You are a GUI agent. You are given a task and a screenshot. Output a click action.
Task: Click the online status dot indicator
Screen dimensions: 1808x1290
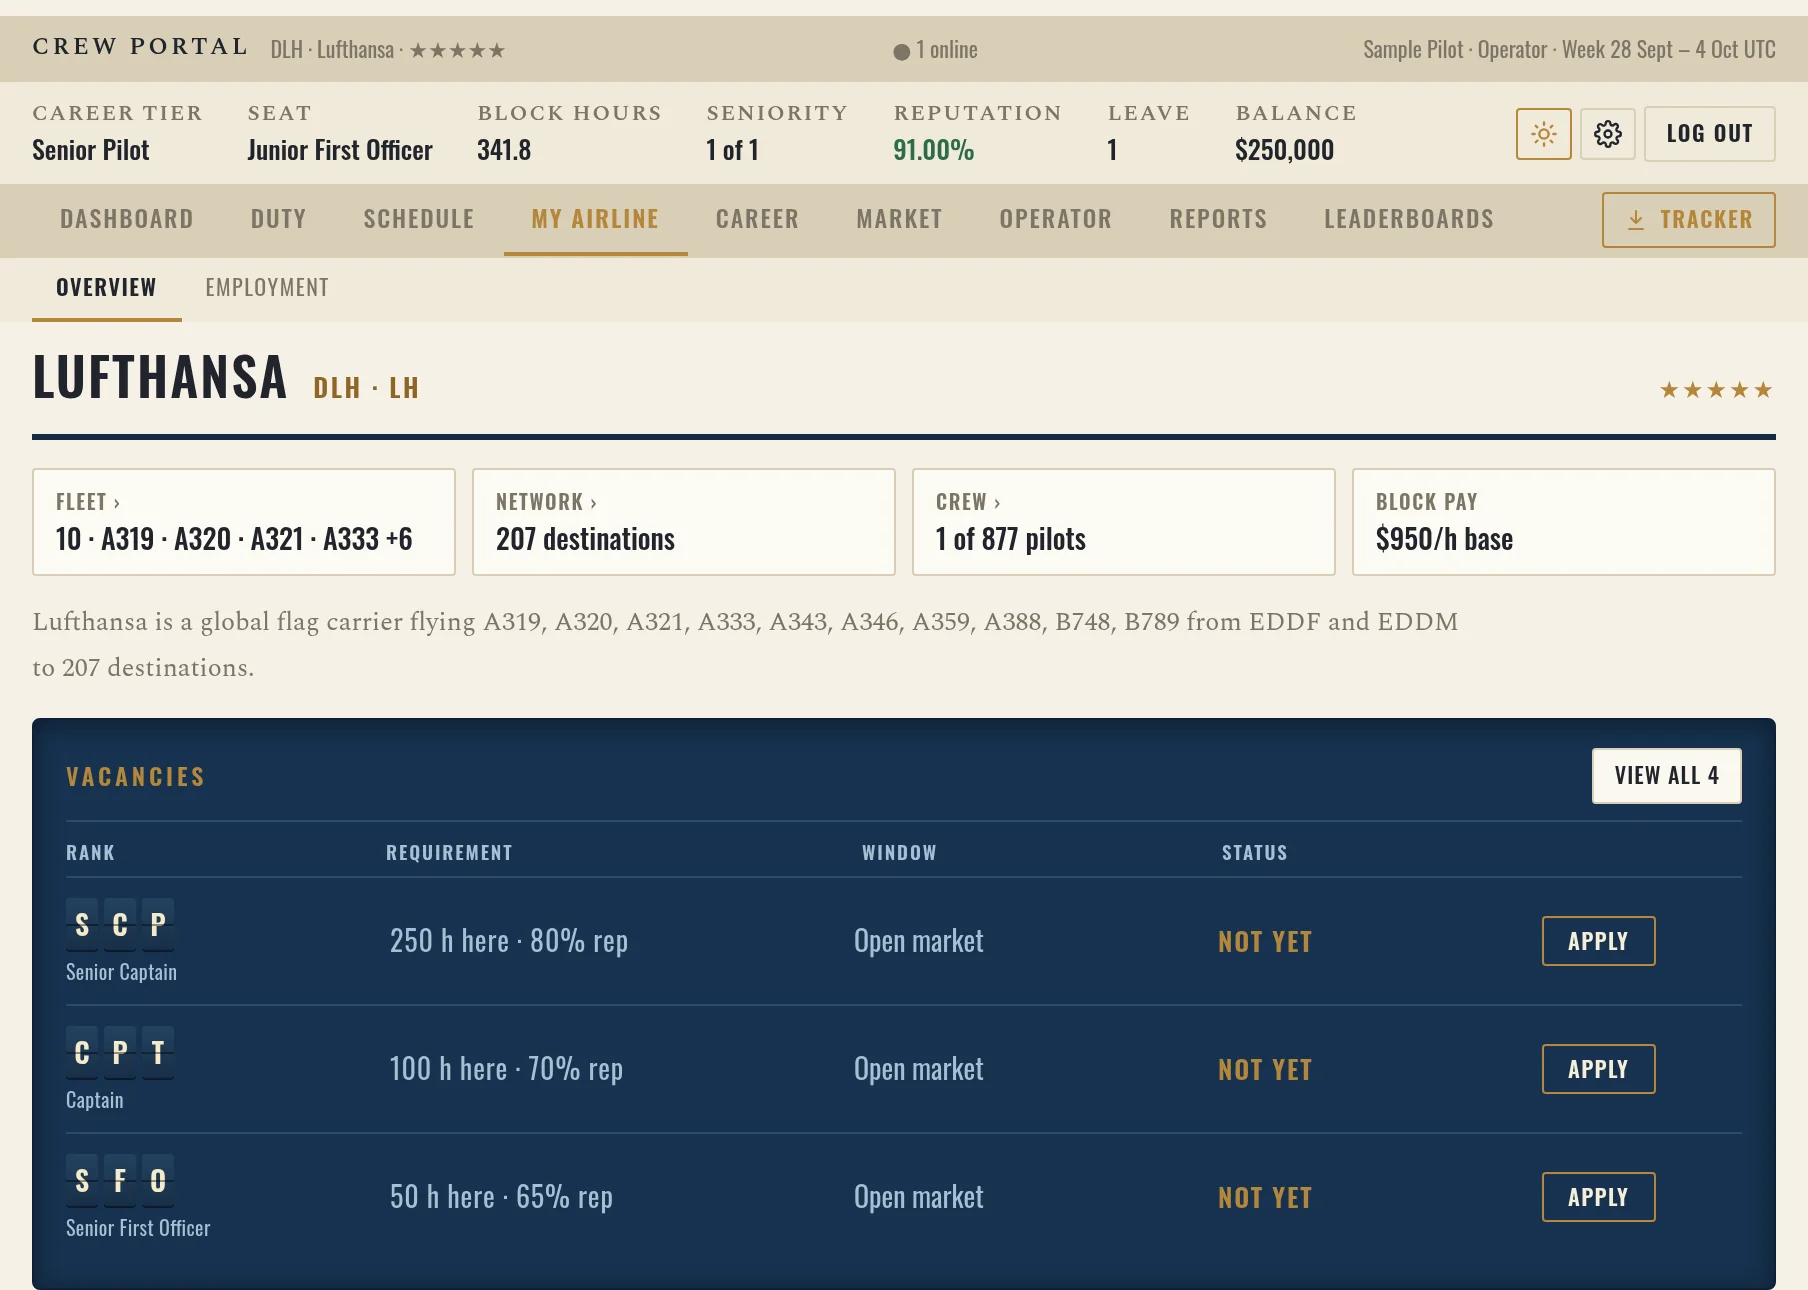[x=901, y=51]
